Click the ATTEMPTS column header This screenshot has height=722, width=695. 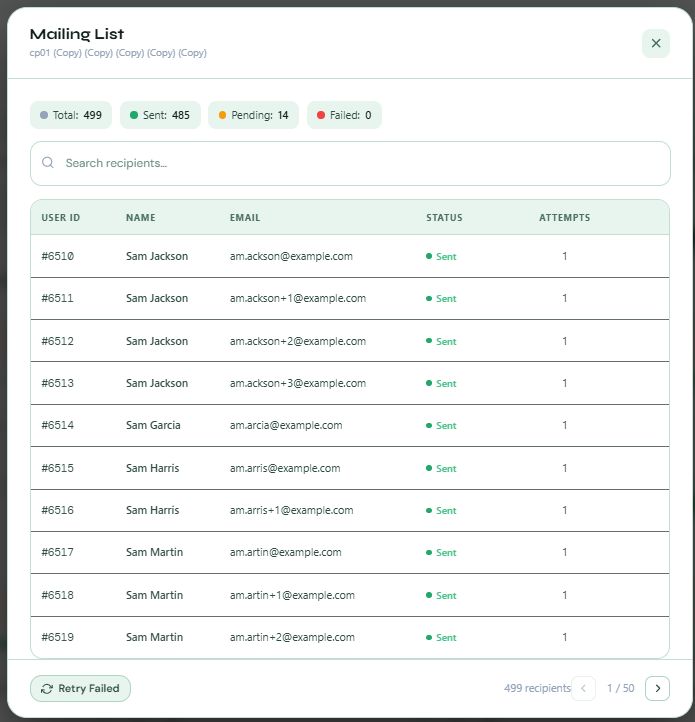(x=564, y=217)
